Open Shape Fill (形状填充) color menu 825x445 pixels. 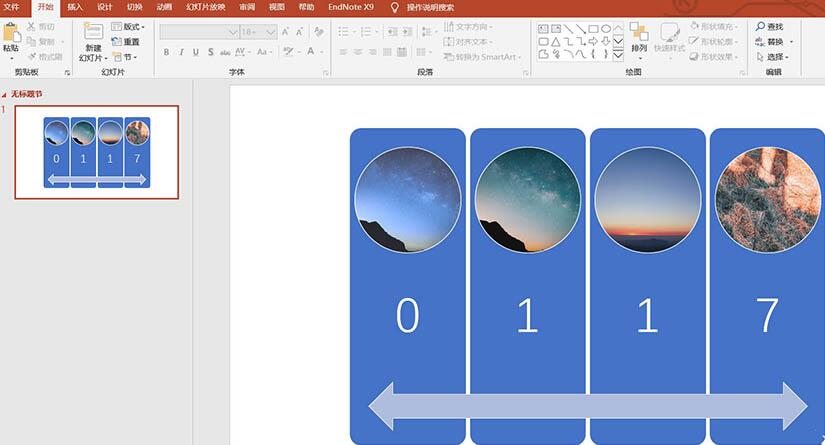(715, 26)
